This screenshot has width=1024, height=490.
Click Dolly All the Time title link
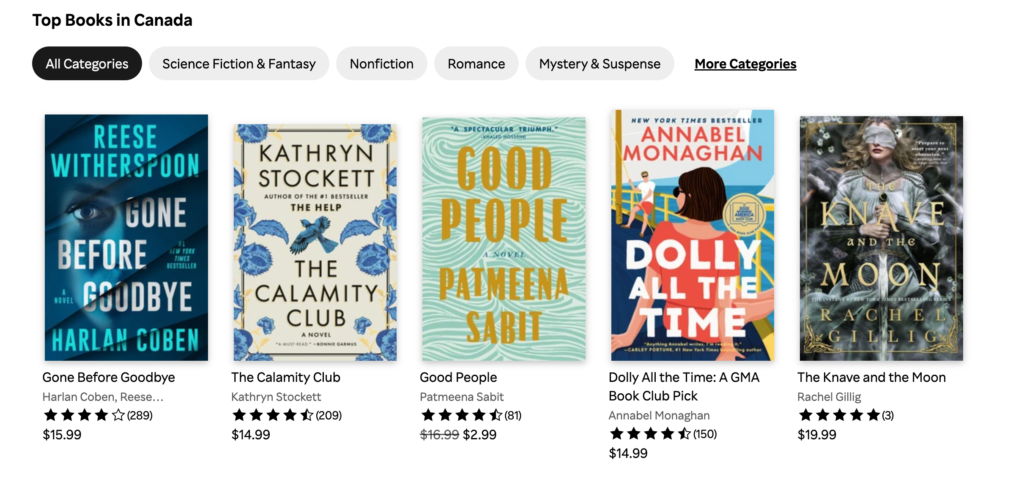(684, 387)
